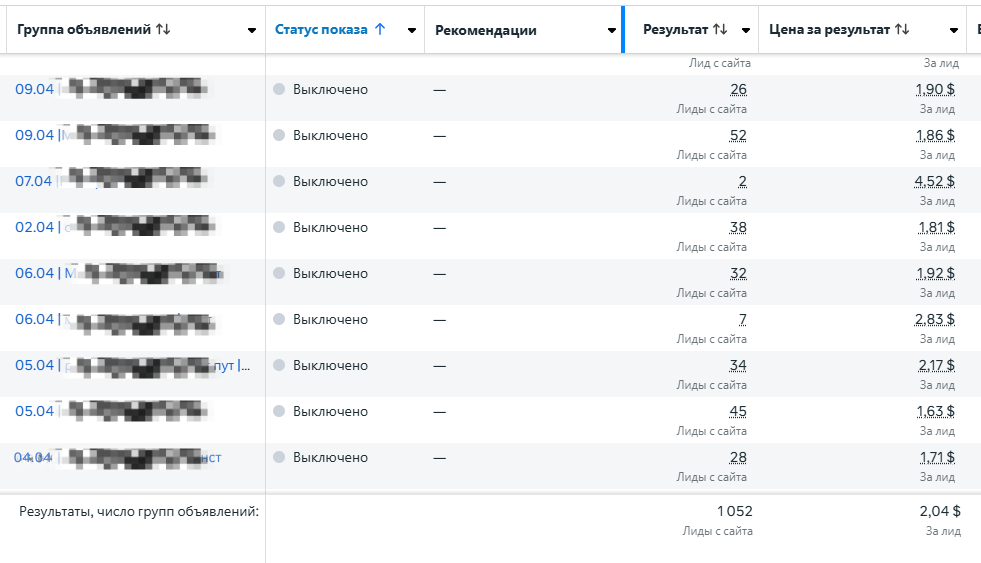Open the 04.04 ad group link

118,457
